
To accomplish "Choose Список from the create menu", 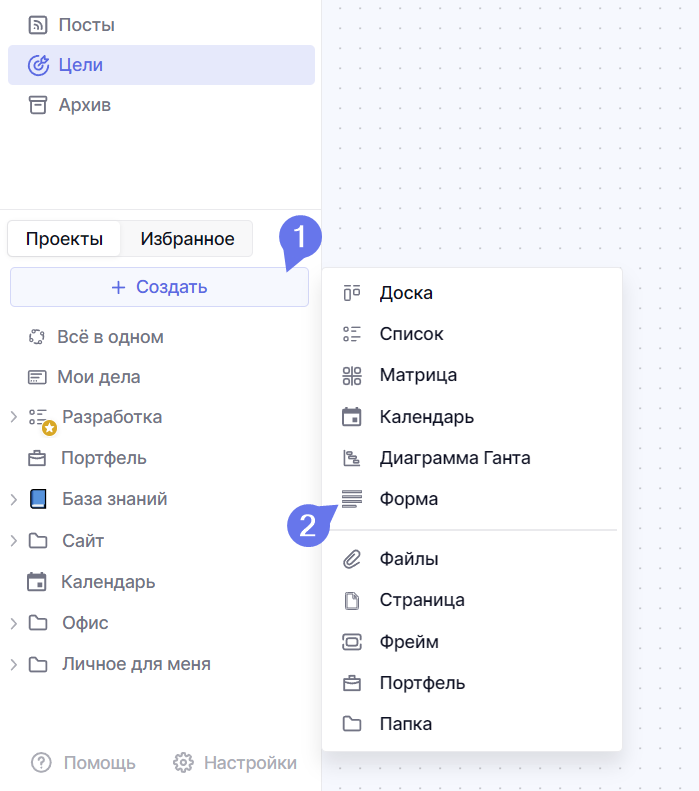I will [x=411, y=334].
